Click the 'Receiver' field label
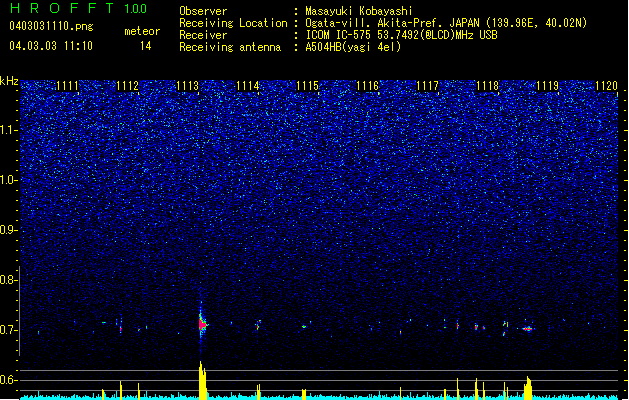 203,35
